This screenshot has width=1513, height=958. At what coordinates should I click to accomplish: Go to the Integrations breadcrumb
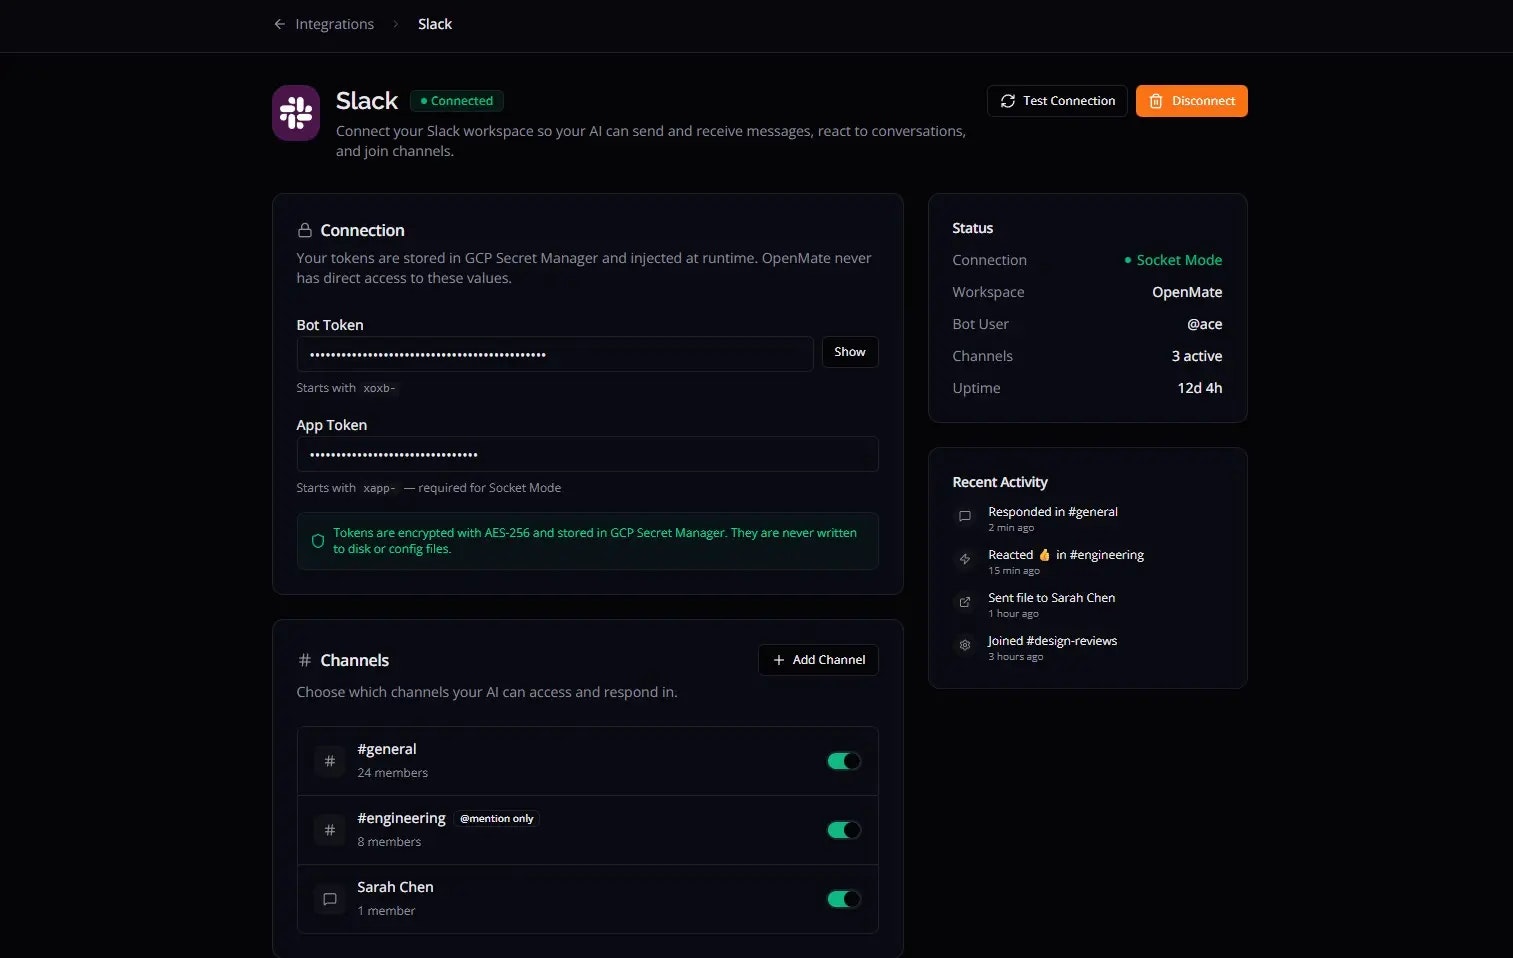(334, 24)
